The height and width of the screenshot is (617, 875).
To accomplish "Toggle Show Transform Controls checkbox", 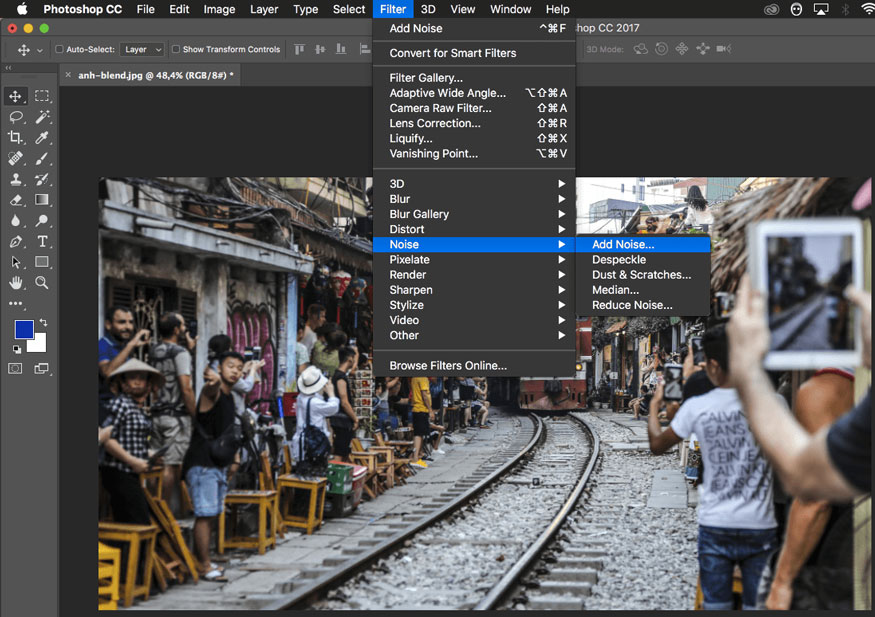I will 176,49.
